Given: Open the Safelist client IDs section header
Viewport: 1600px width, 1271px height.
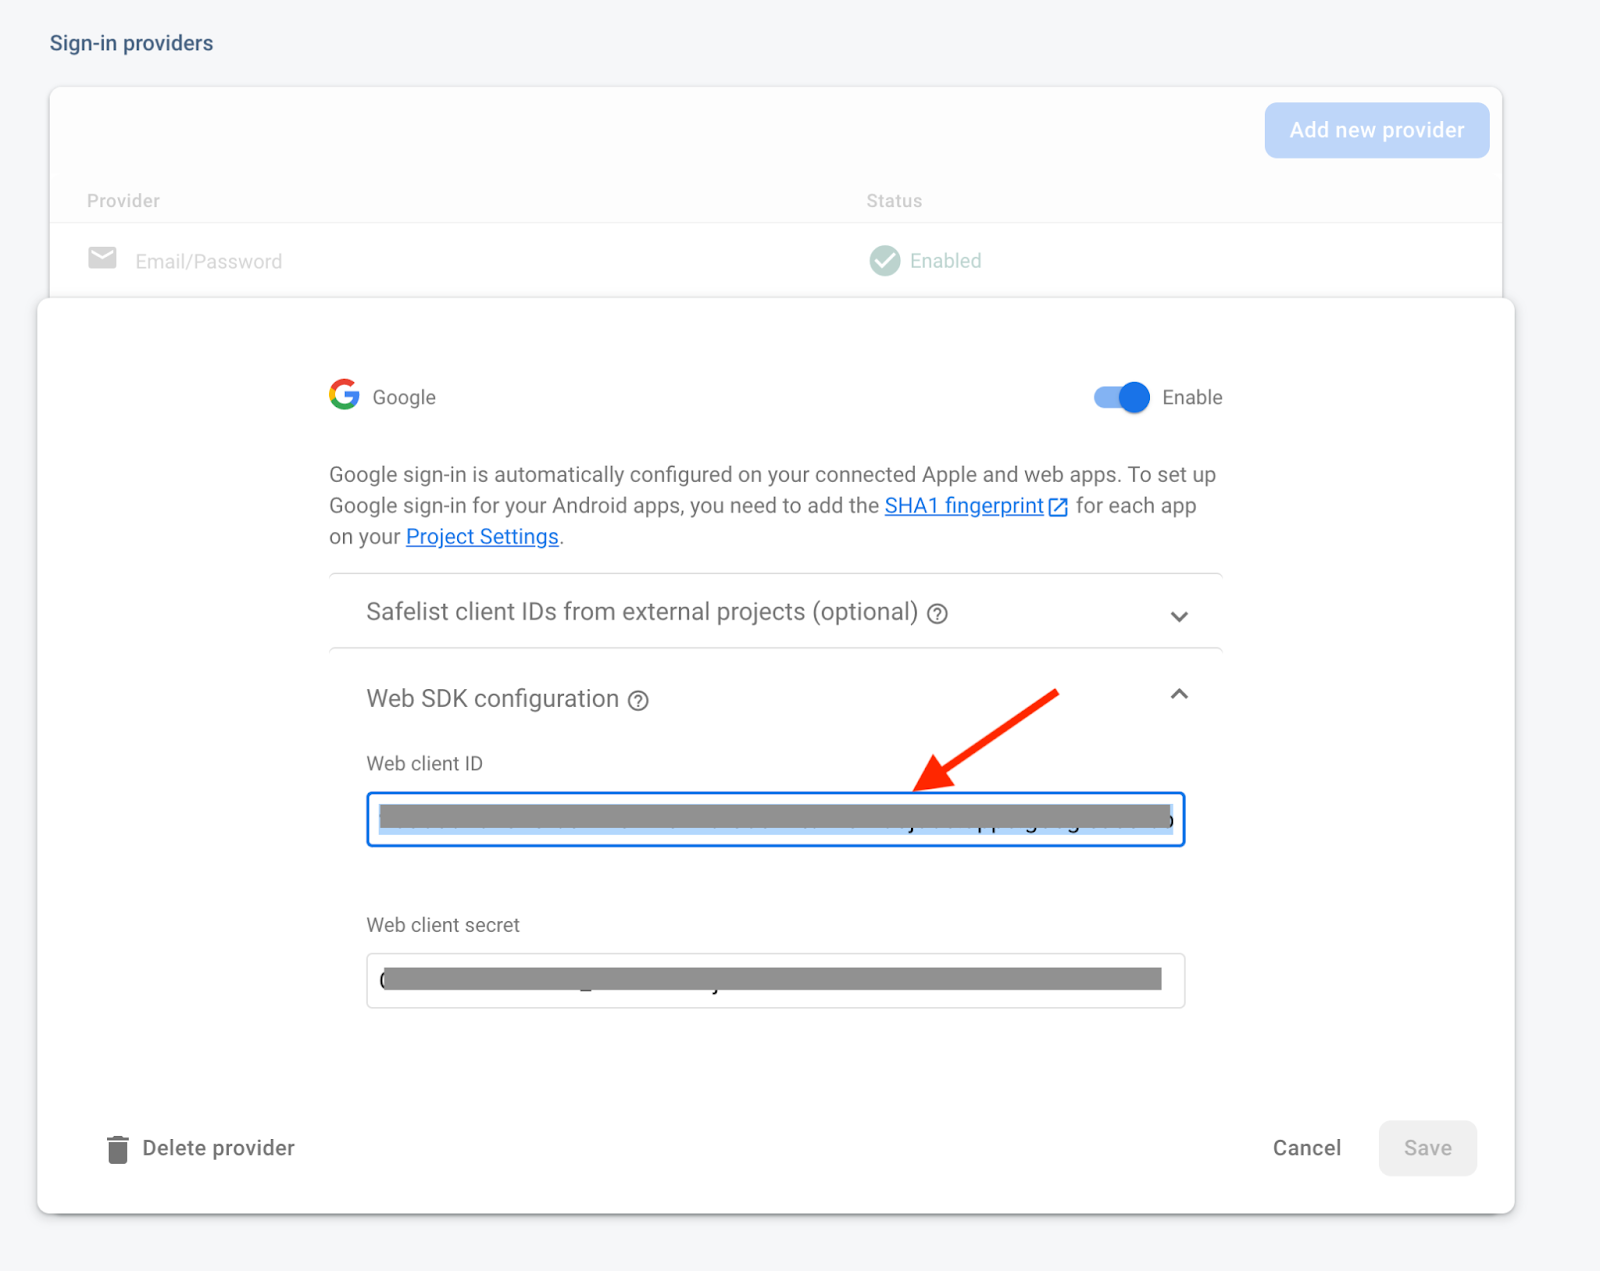Looking at the screenshot, I should point(641,612).
